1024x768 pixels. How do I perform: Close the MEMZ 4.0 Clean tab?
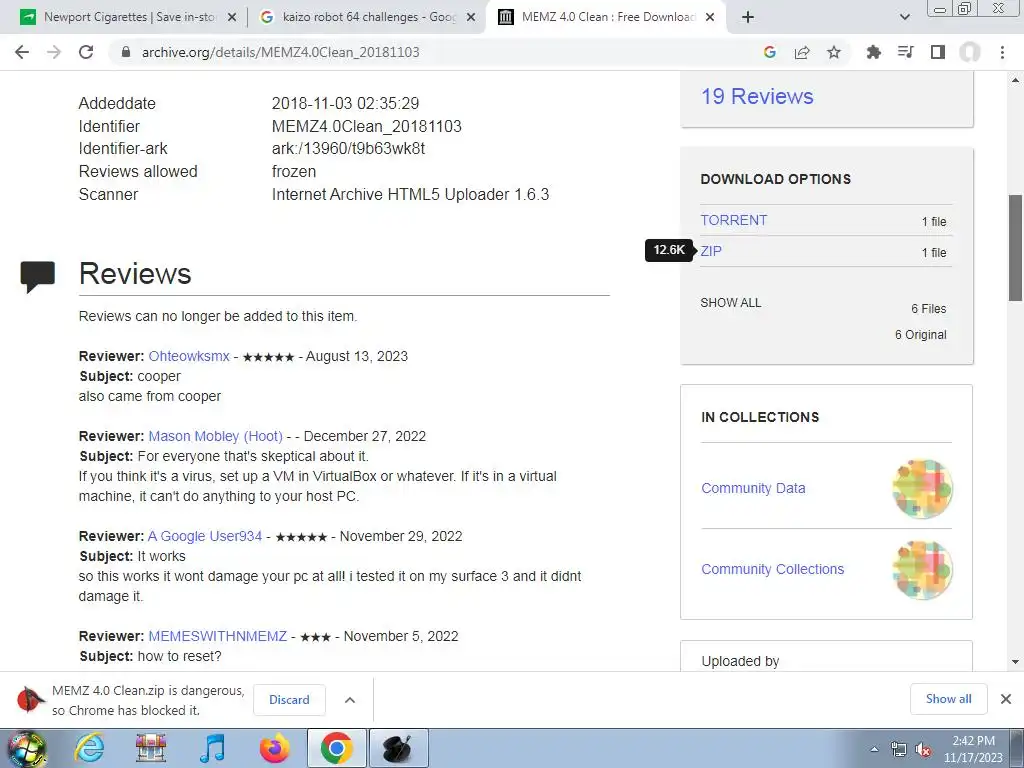pos(711,17)
